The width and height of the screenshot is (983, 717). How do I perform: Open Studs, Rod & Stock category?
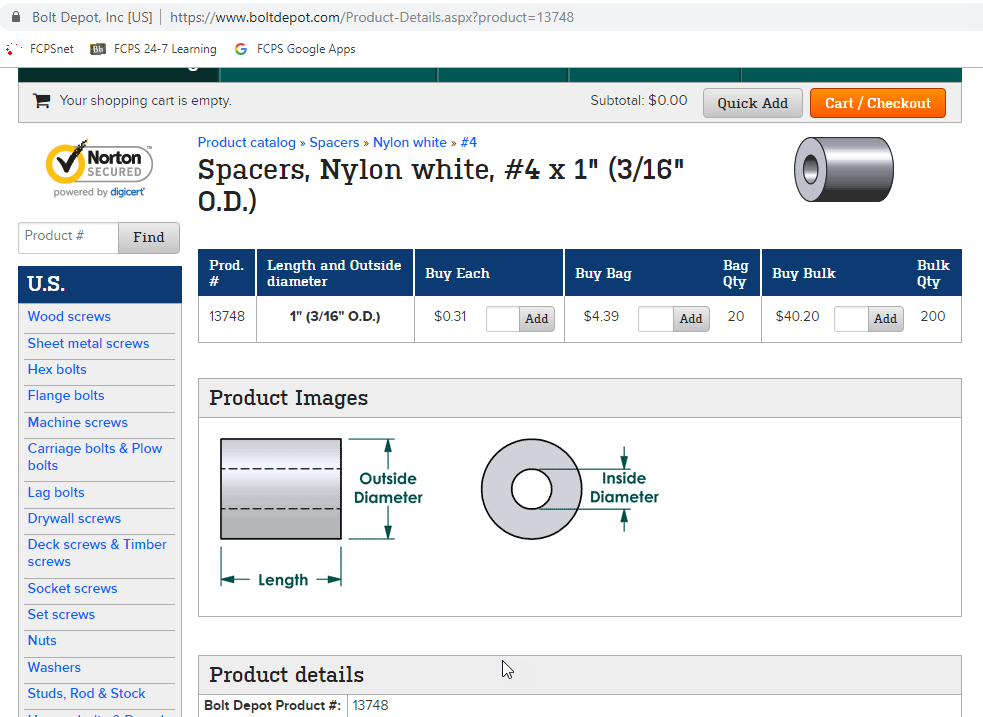[87, 693]
